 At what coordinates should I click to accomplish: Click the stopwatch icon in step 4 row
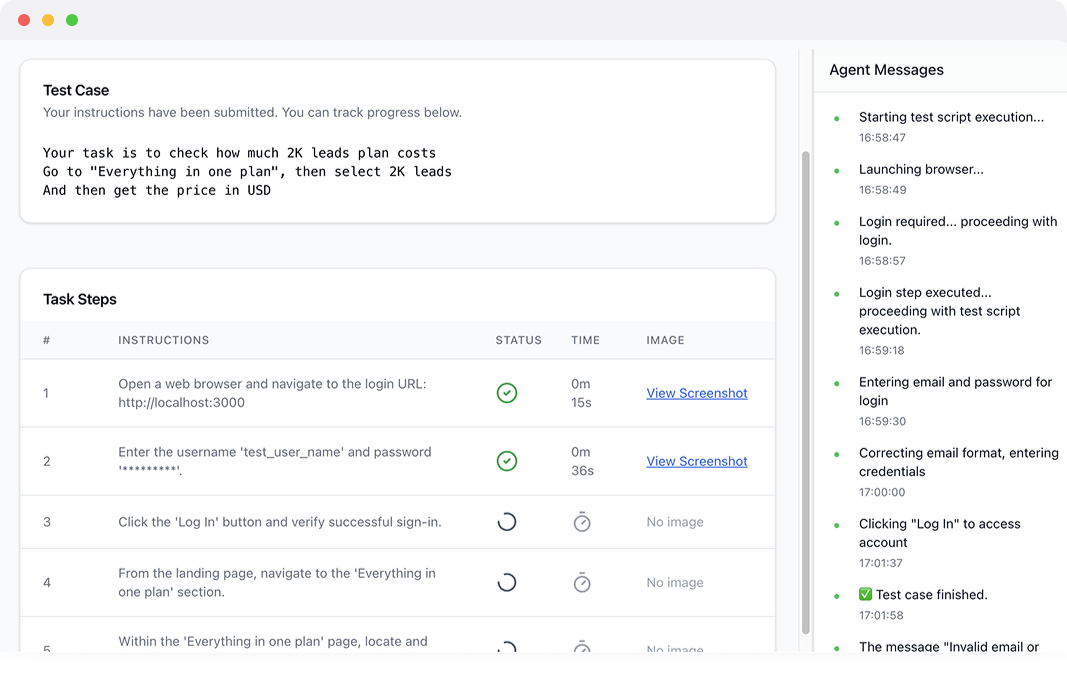582,582
